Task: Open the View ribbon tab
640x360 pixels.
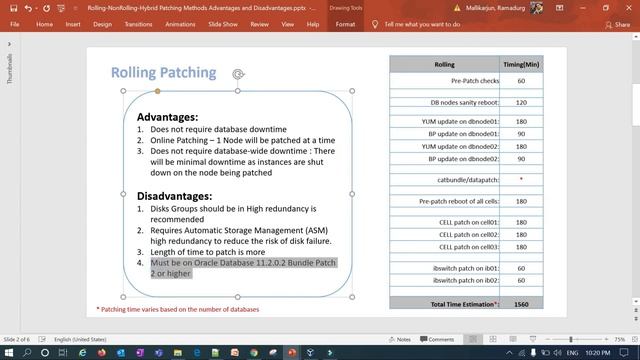Action: click(287, 24)
